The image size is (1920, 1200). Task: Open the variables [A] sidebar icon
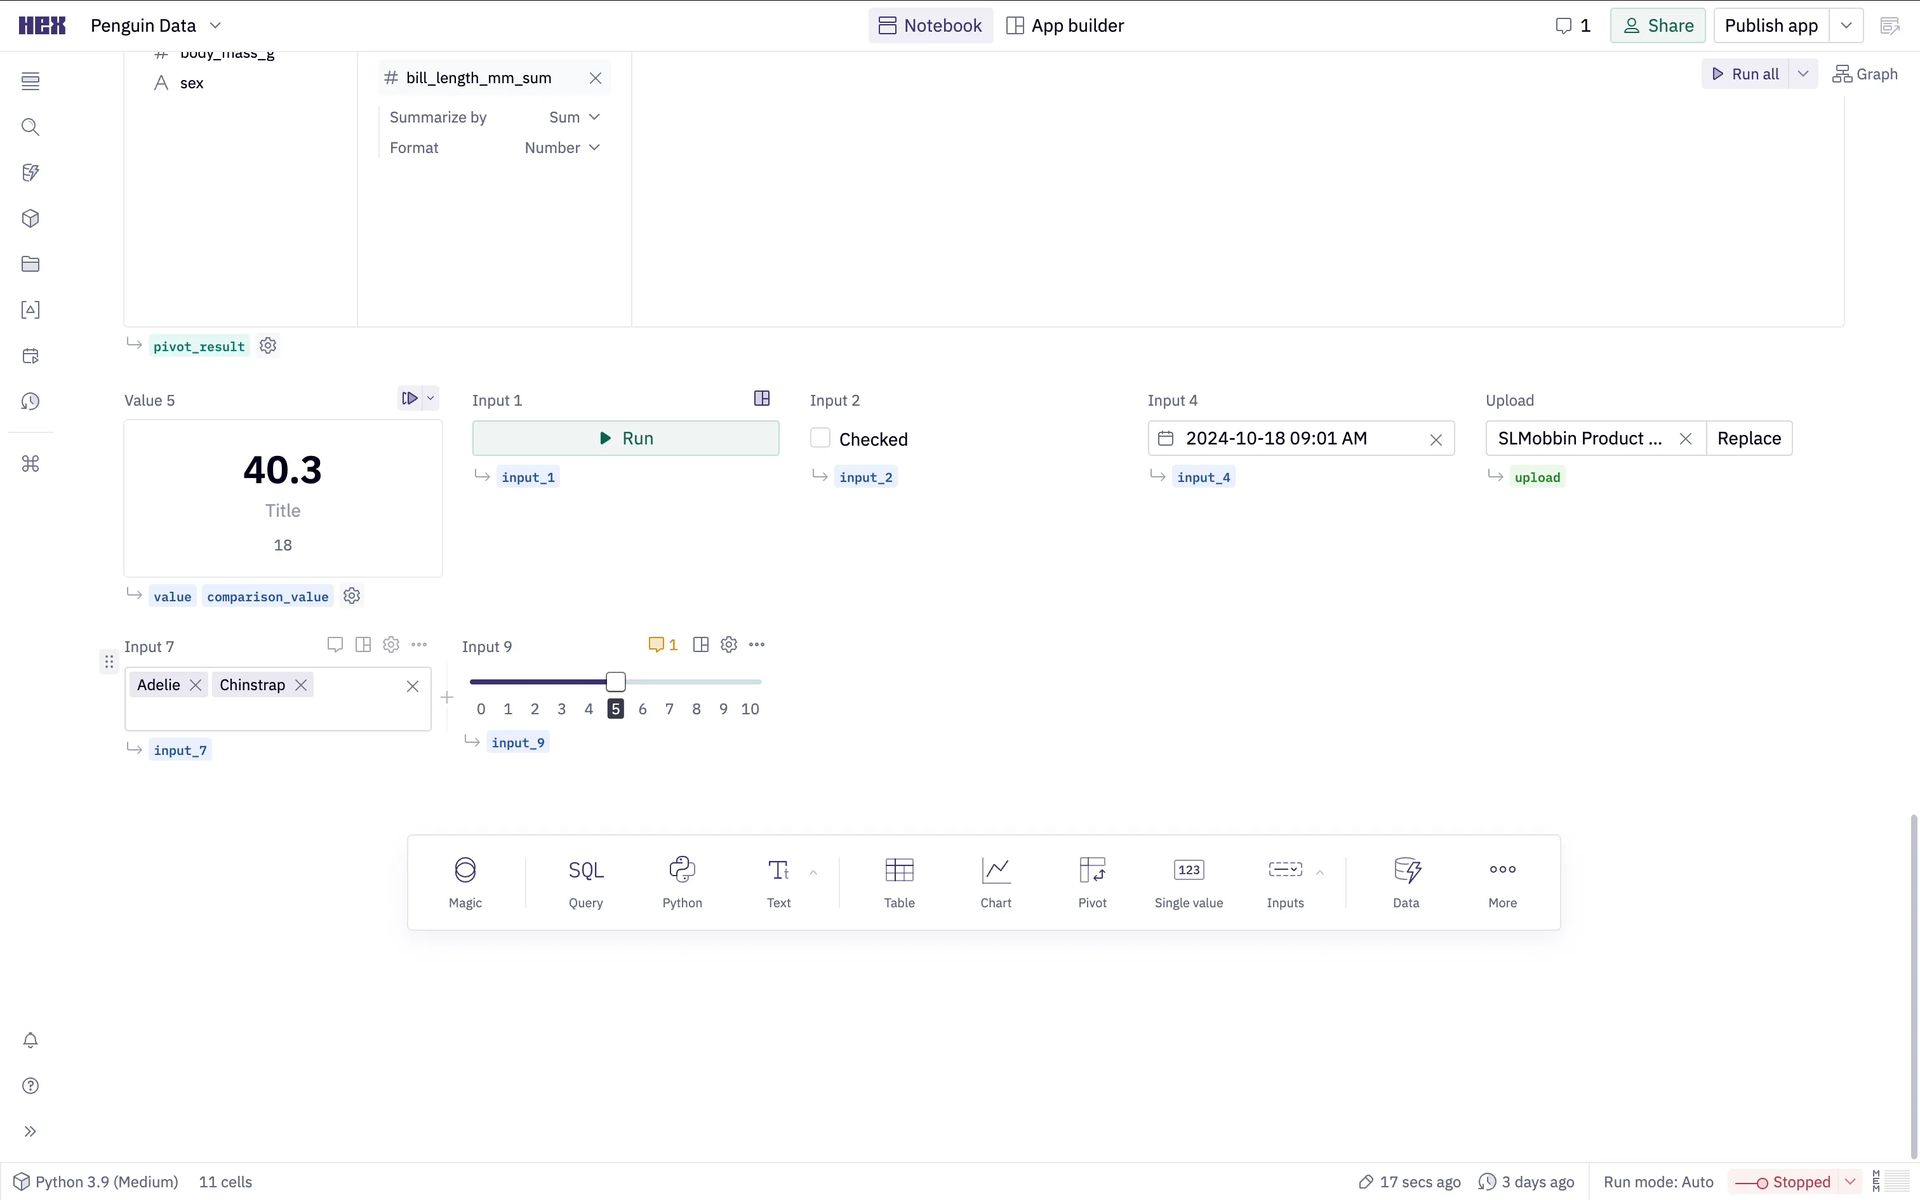coord(30,310)
